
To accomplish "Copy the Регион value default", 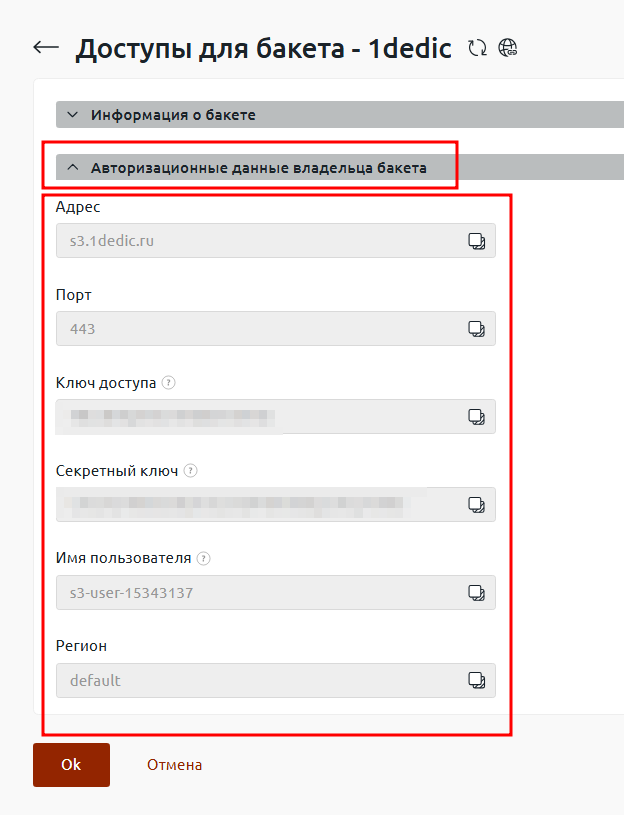I will click(x=476, y=680).
